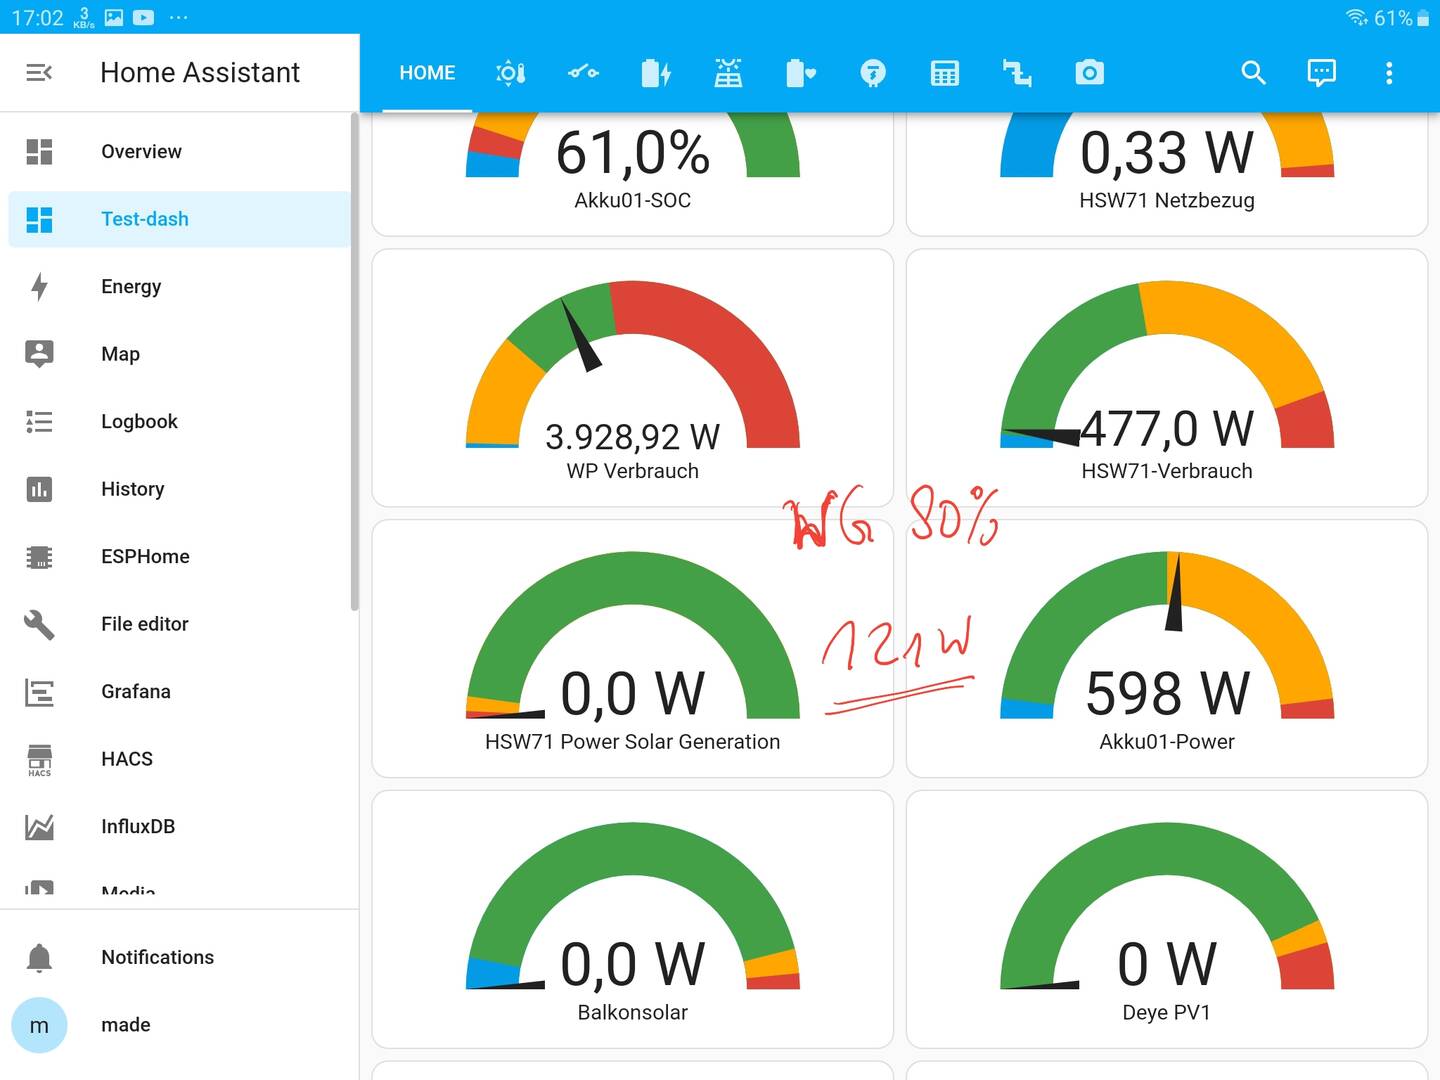Click the 61,0% battery SOC value
The image size is (1440, 1080).
[x=633, y=153]
